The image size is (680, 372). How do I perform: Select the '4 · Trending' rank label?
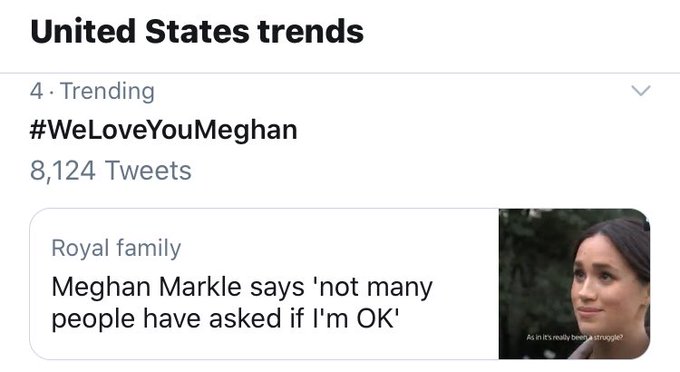(92, 91)
